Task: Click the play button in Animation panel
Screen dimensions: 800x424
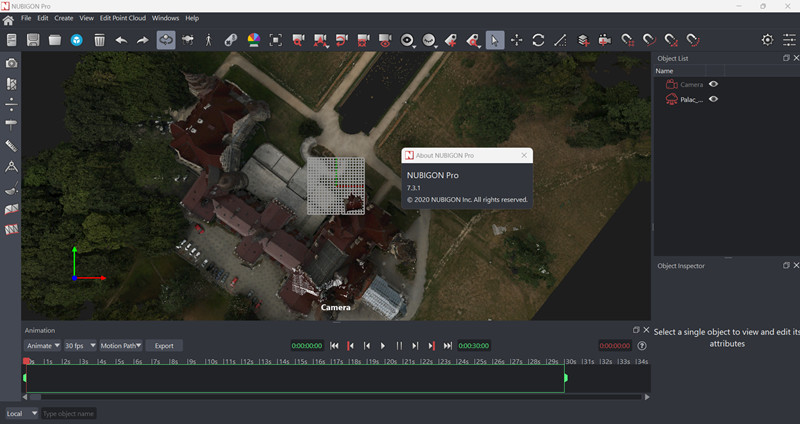Action: [x=383, y=346]
